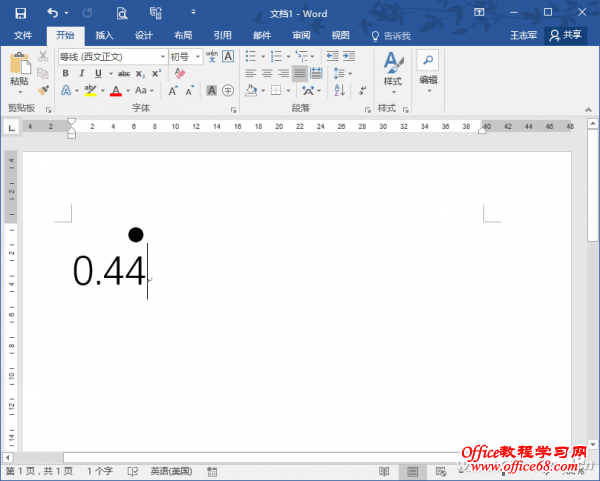Apply superscript formatting
The height and width of the screenshot is (481, 600).
(156, 73)
